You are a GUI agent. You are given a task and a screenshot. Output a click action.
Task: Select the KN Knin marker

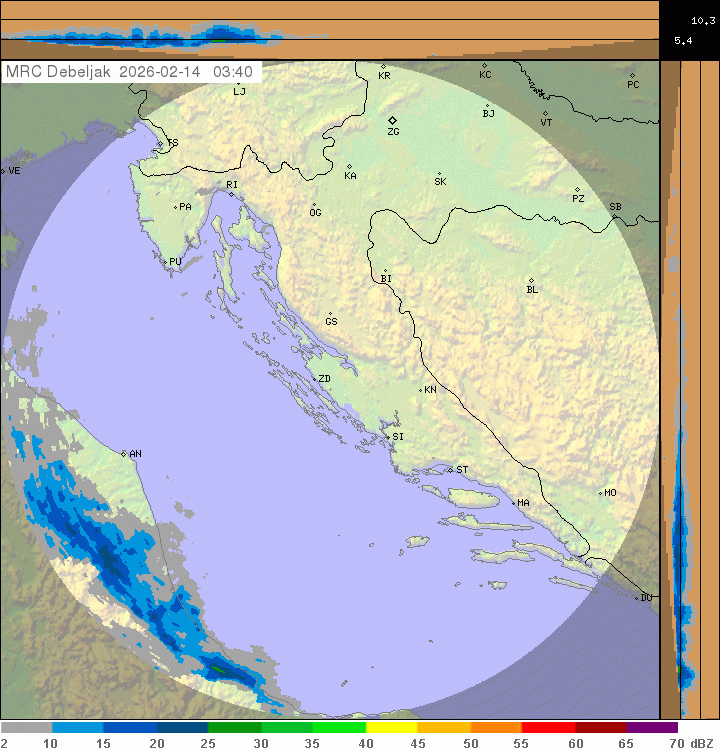(x=421, y=390)
